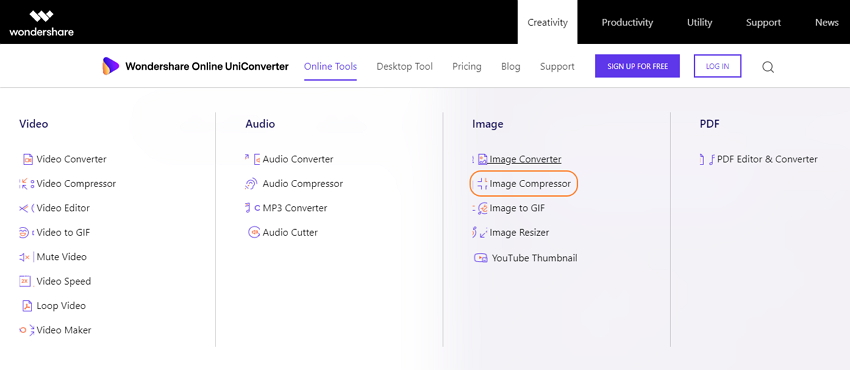Screen dimensions: 850x370
Task: Click the Audio category heading
Action: click(x=260, y=124)
